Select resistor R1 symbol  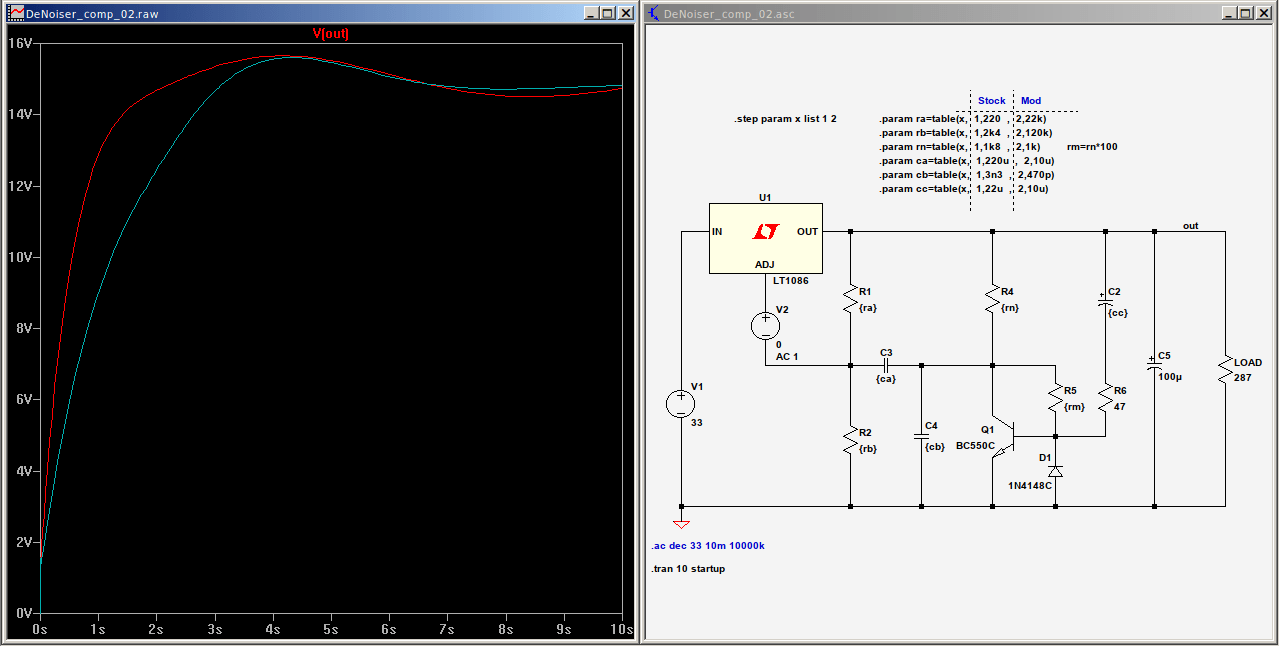pyautogui.click(x=850, y=299)
